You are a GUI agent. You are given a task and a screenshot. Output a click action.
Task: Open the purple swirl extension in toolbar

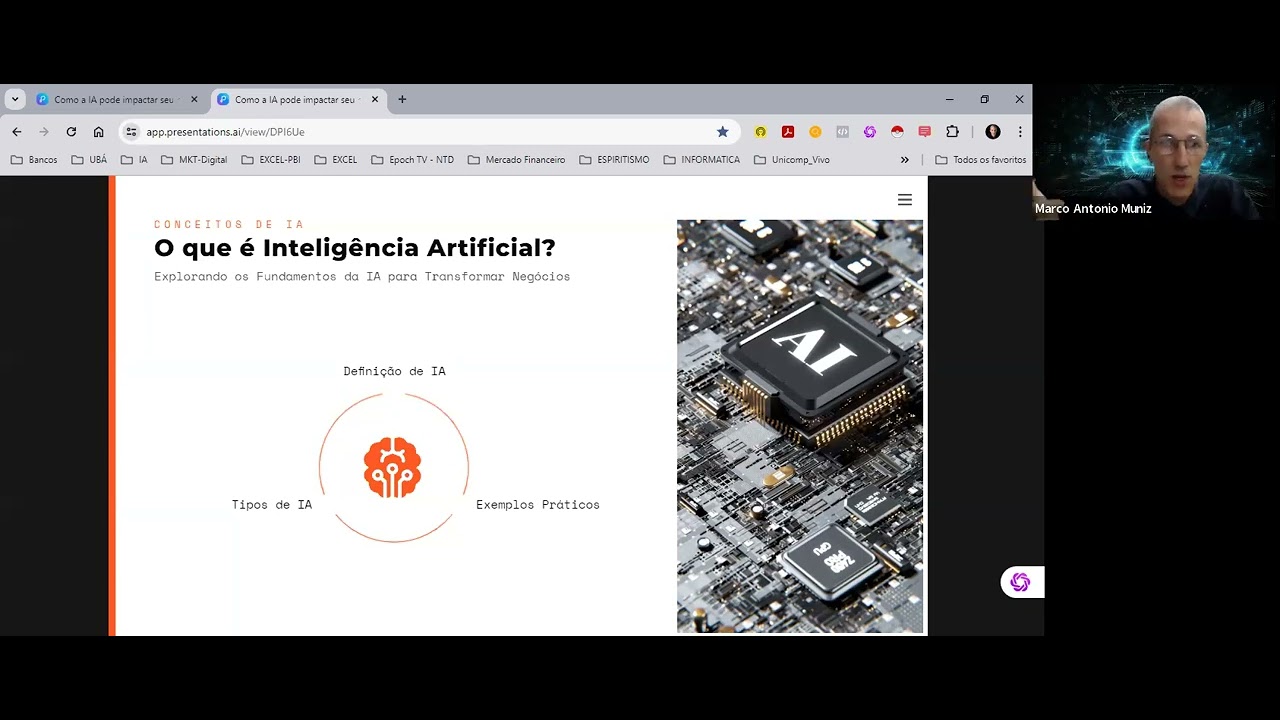pos(869,132)
